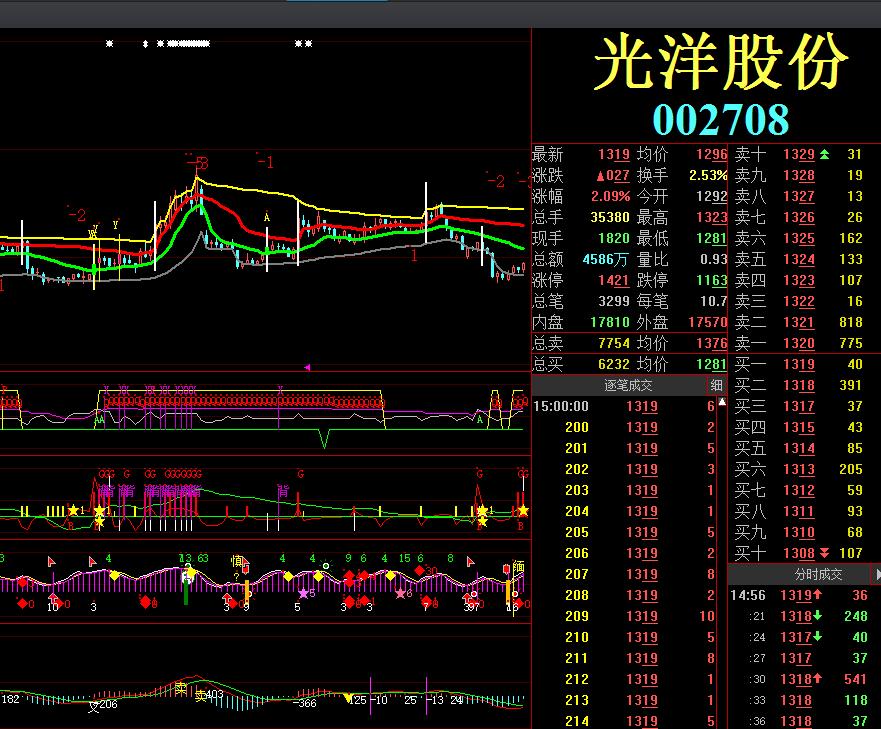Expand the panel with arrow right of 分时成交
The height and width of the screenshot is (729, 881).
click(878, 574)
